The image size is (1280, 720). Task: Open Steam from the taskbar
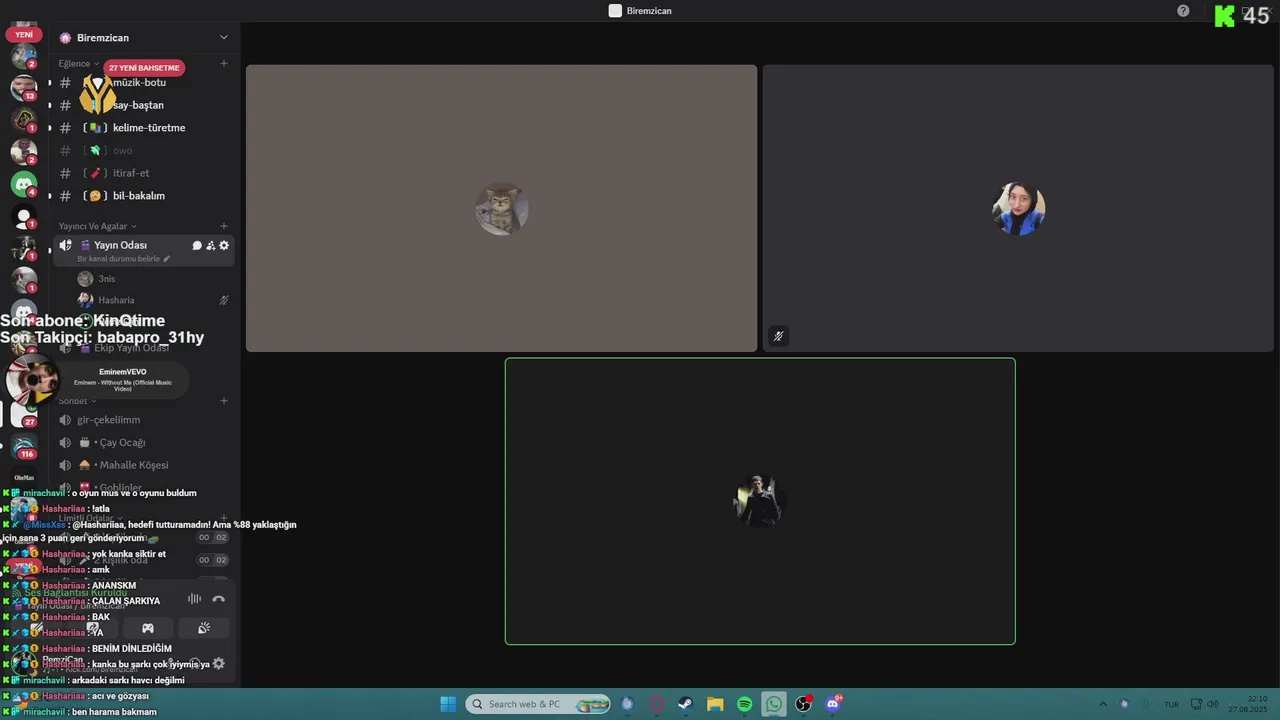[x=685, y=704]
